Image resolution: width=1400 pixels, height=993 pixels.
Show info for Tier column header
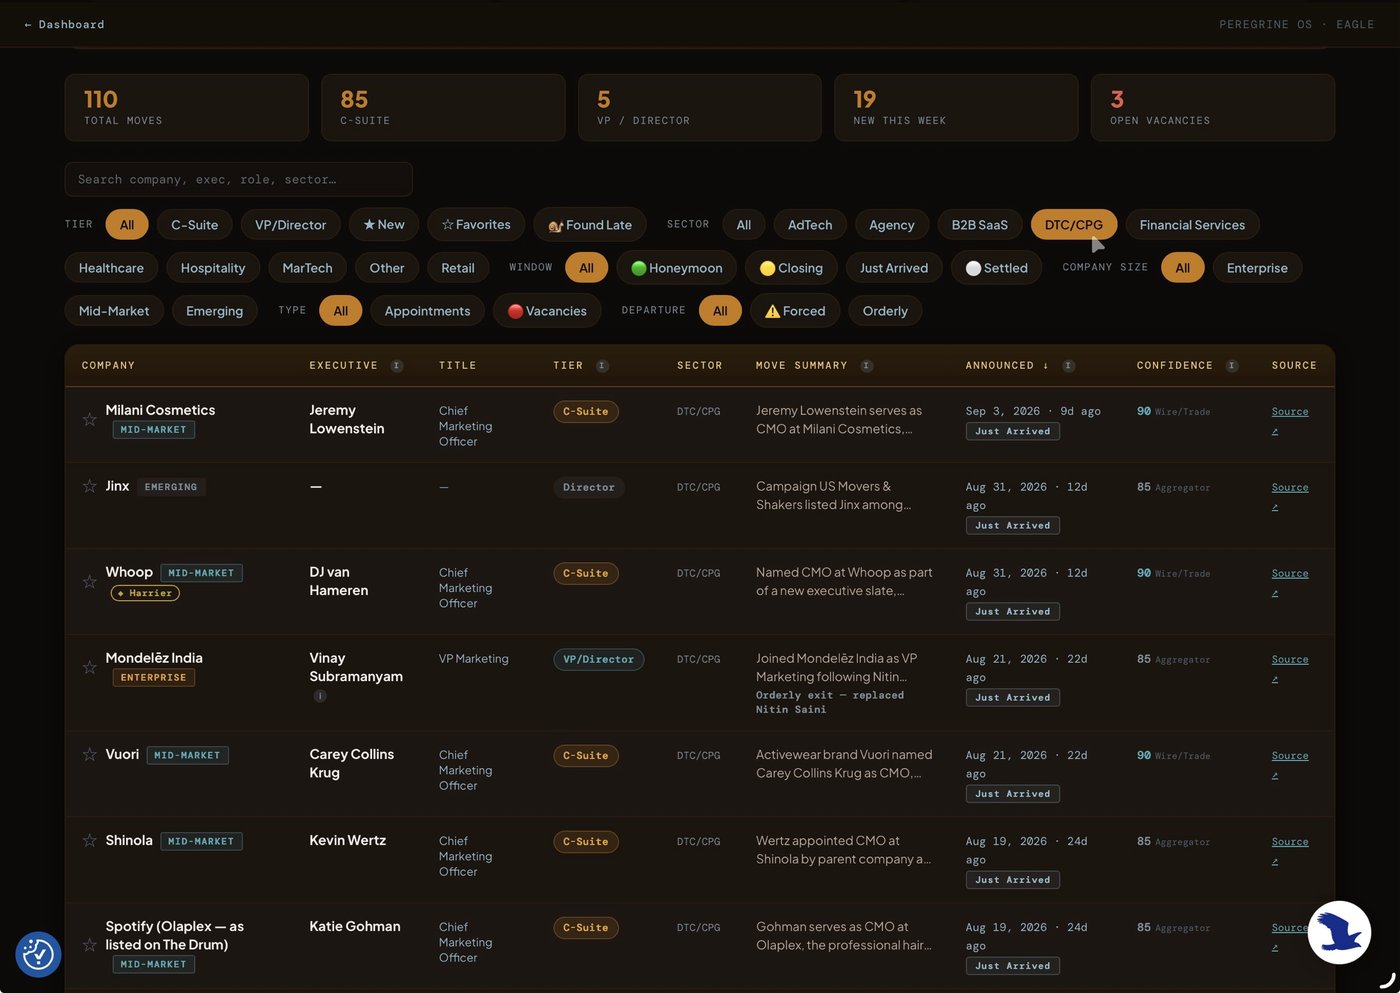click(602, 366)
